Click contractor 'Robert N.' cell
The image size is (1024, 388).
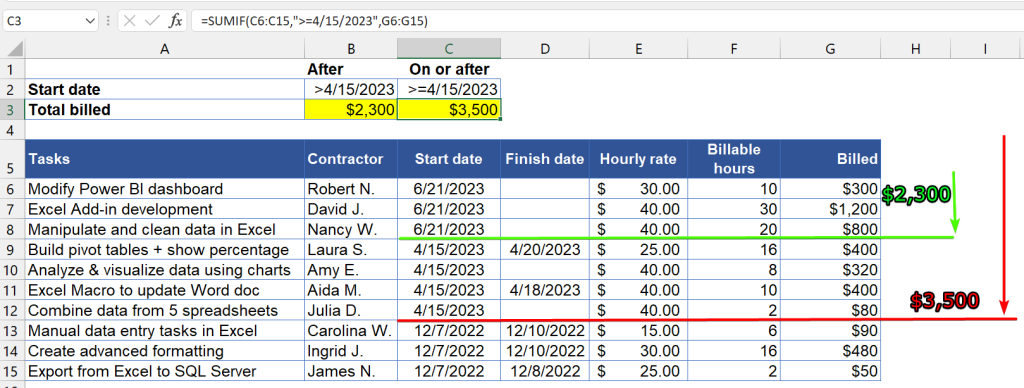tap(351, 189)
